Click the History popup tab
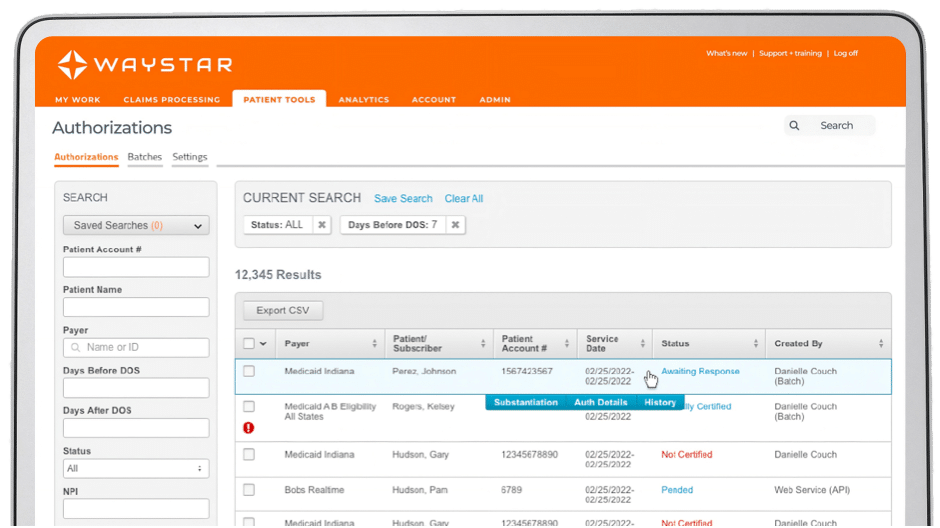Viewport: 940px width, 528px height. [x=660, y=402]
